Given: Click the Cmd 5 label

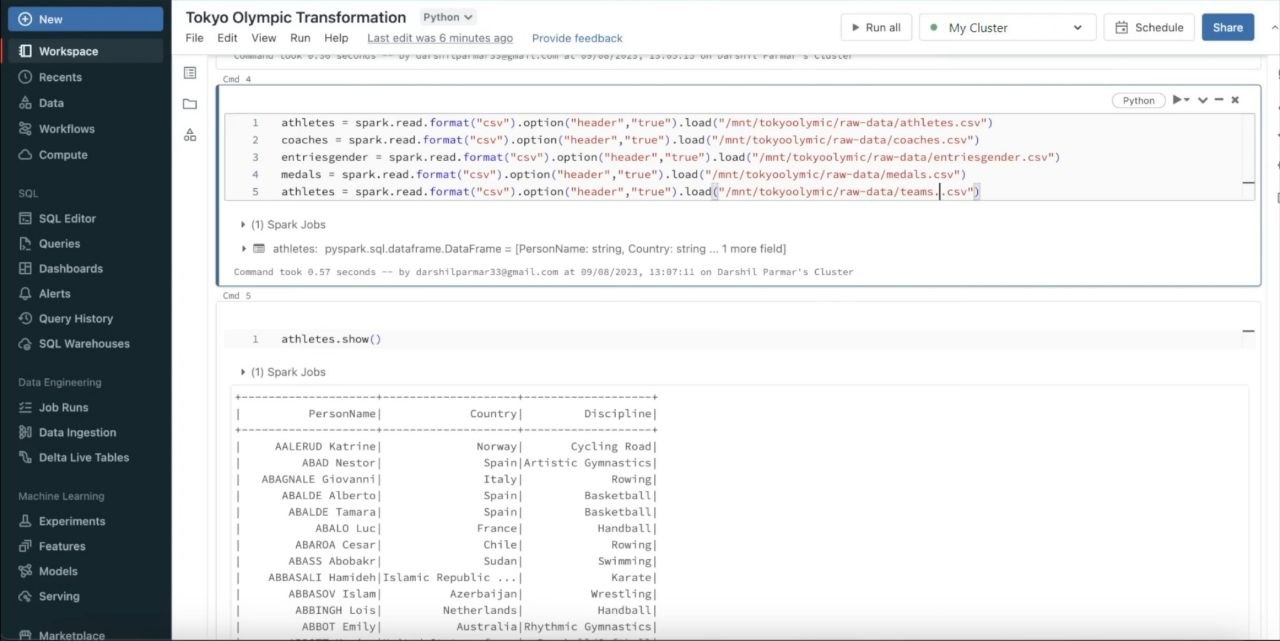Looking at the screenshot, I should (x=237, y=296).
